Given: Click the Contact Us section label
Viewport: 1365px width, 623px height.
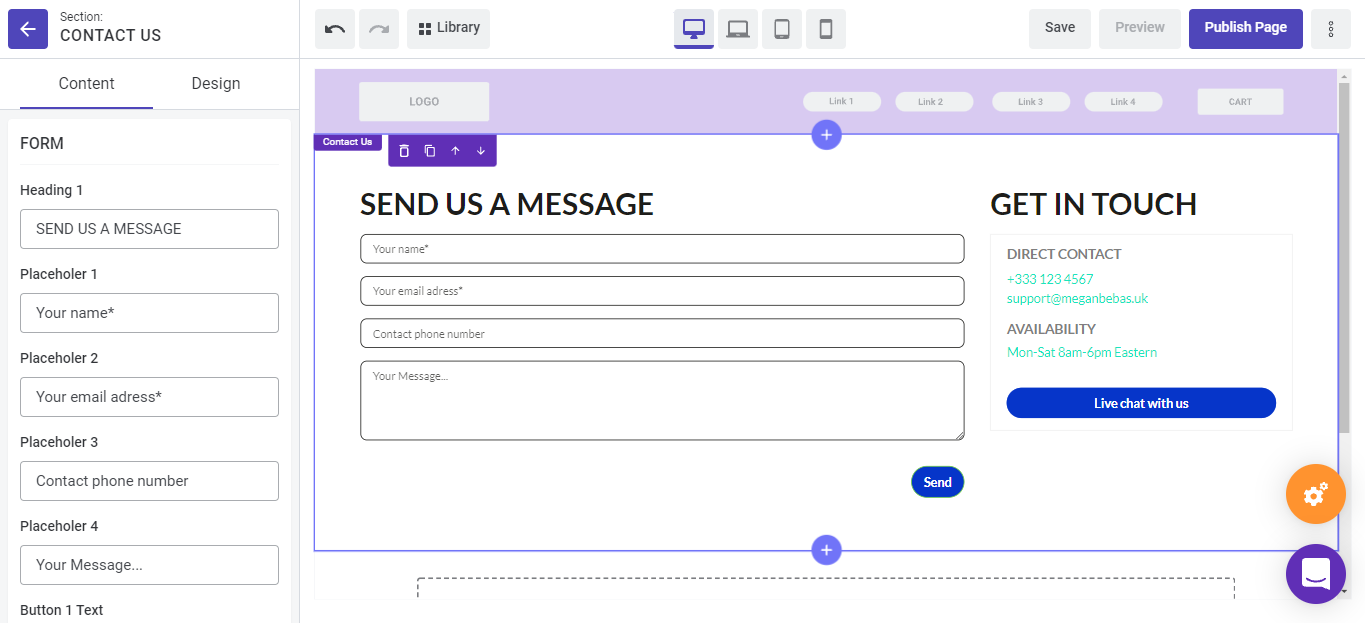Looking at the screenshot, I should coord(348,142).
